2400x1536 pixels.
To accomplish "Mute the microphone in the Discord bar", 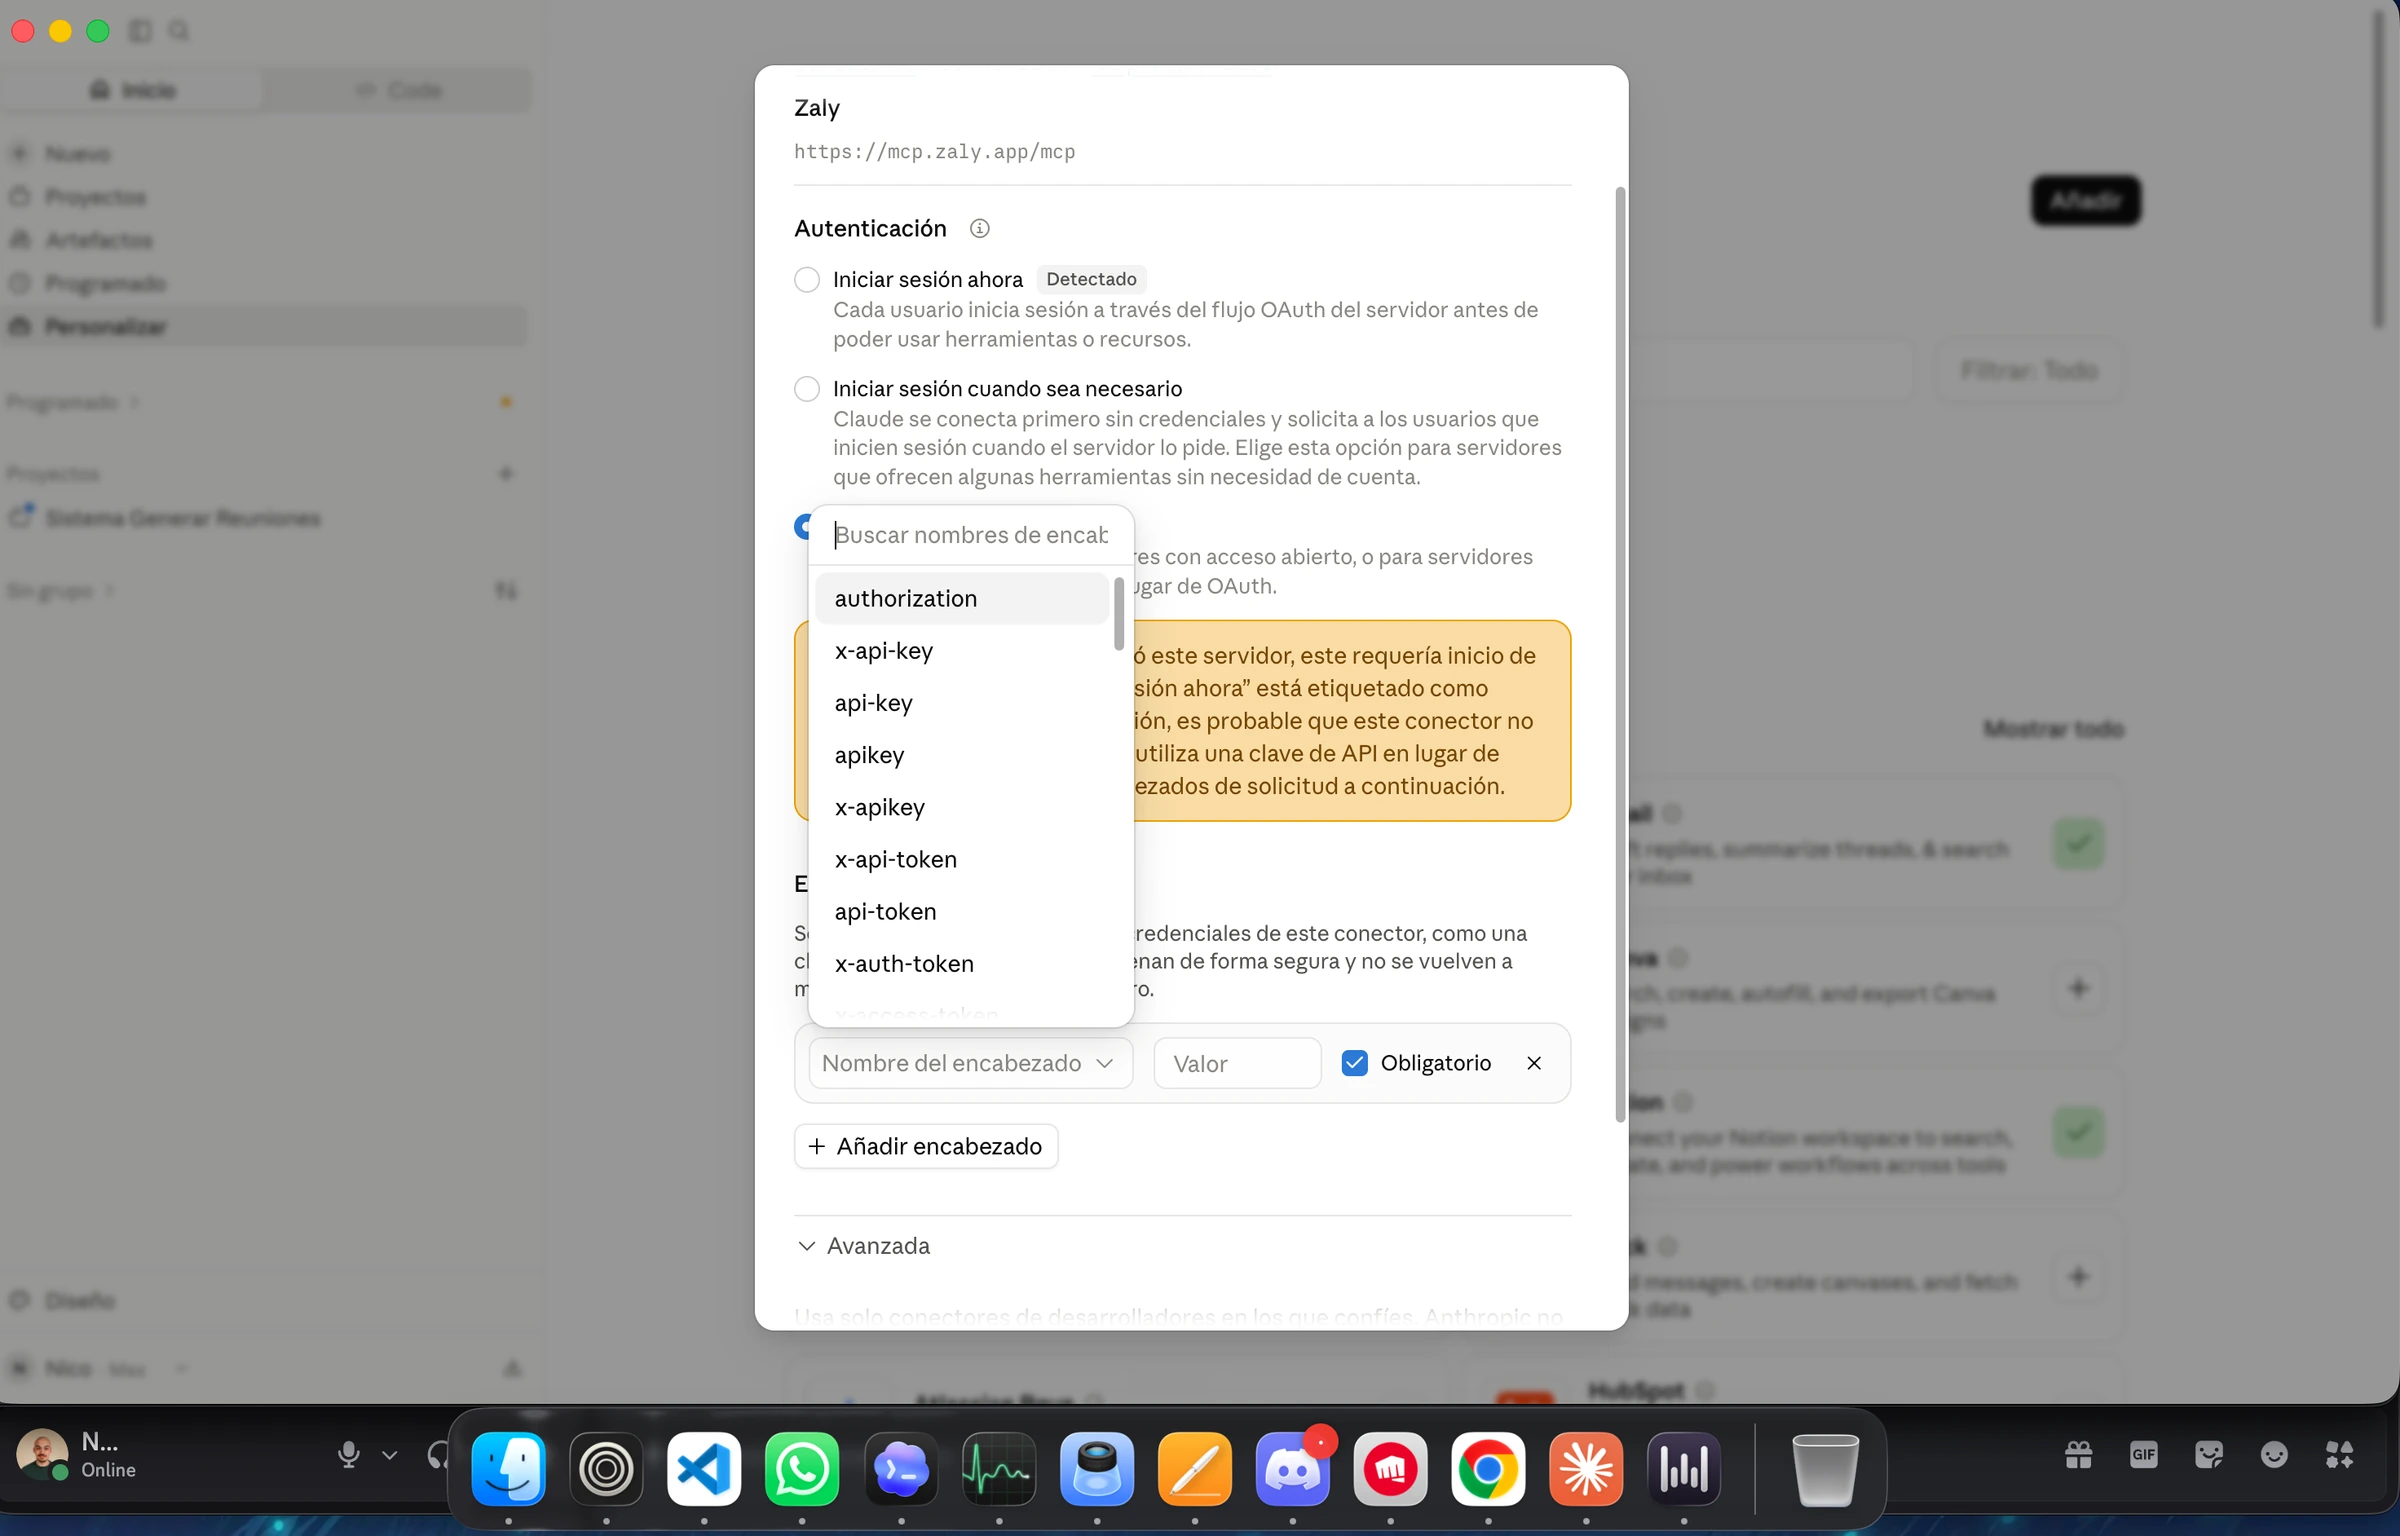I will coord(348,1455).
